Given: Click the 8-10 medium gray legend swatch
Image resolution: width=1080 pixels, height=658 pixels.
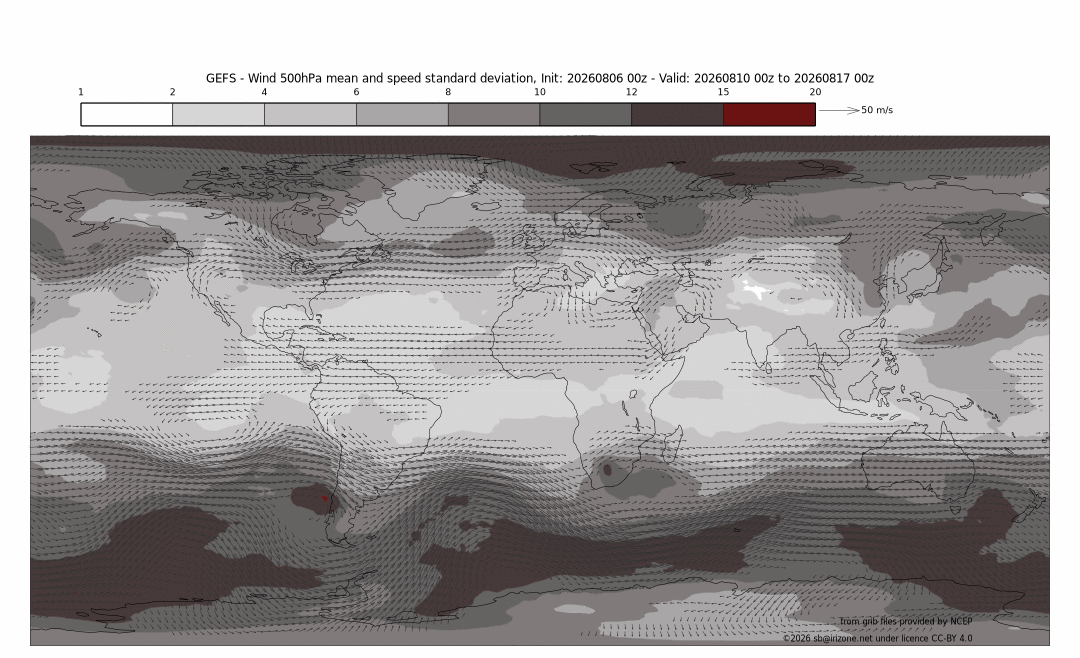Looking at the screenshot, I should click(494, 114).
